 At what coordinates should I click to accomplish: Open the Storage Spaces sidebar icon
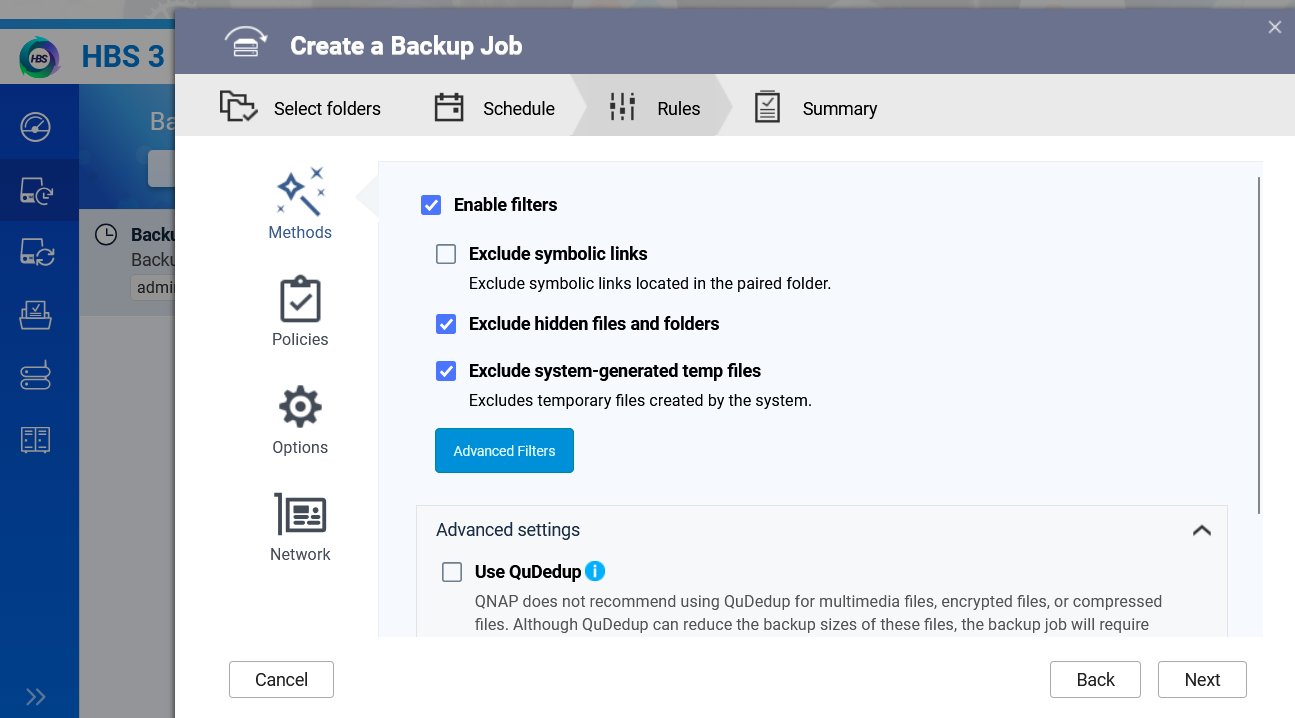[36, 377]
